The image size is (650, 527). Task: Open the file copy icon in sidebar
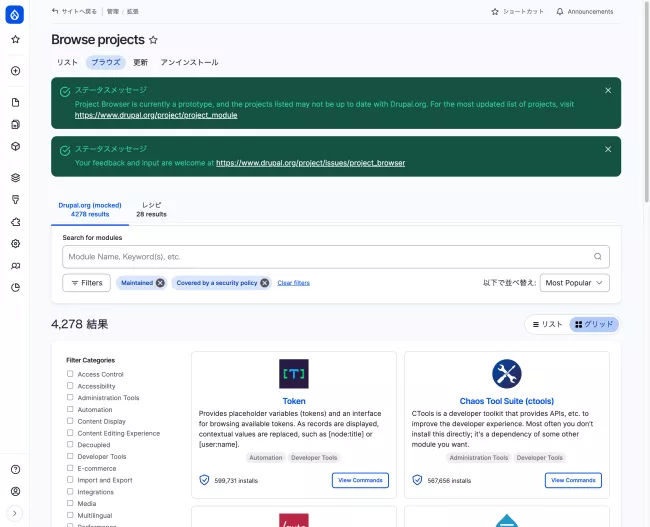[15, 124]
